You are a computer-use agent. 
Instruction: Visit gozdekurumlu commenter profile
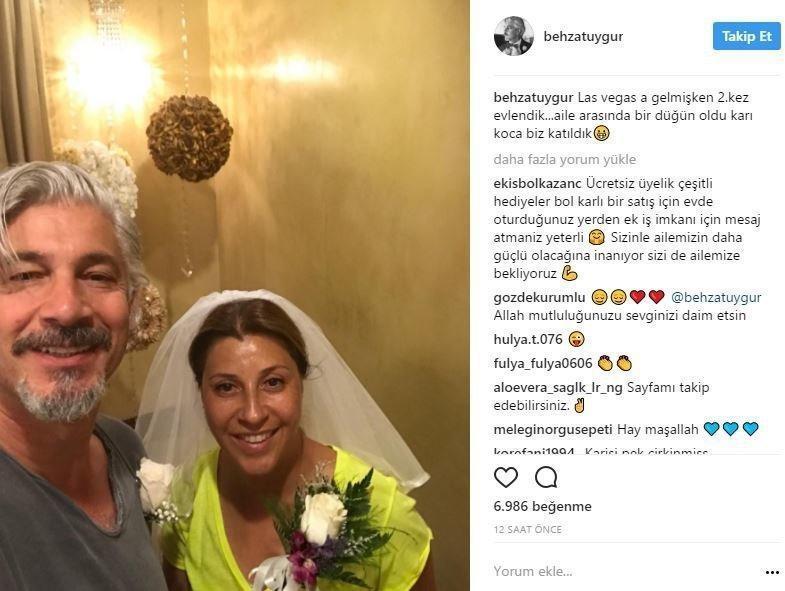point(539,298)
